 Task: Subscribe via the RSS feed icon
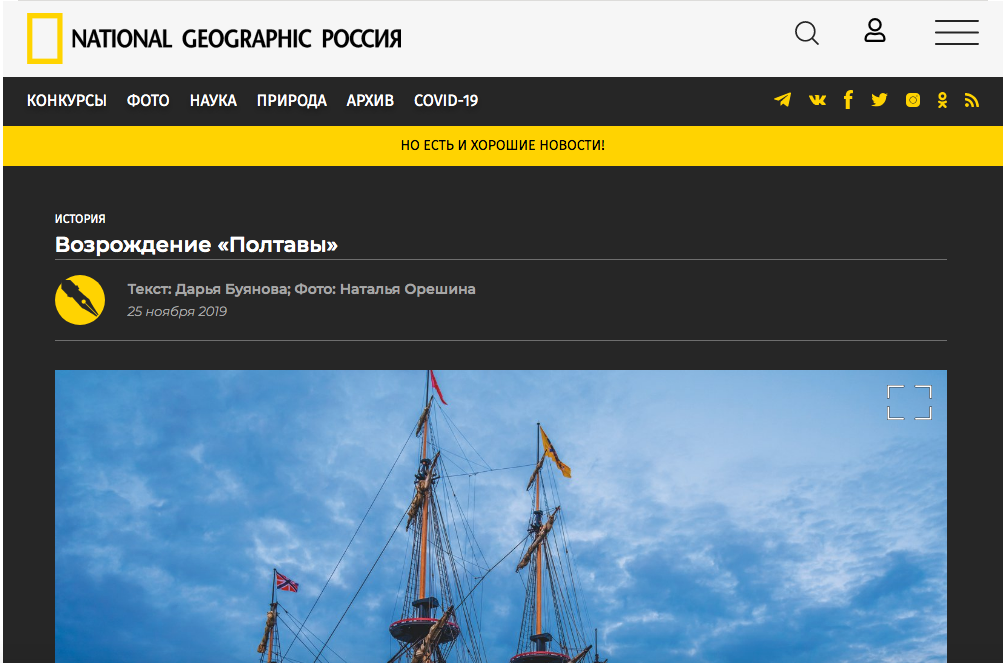[971, 100]
